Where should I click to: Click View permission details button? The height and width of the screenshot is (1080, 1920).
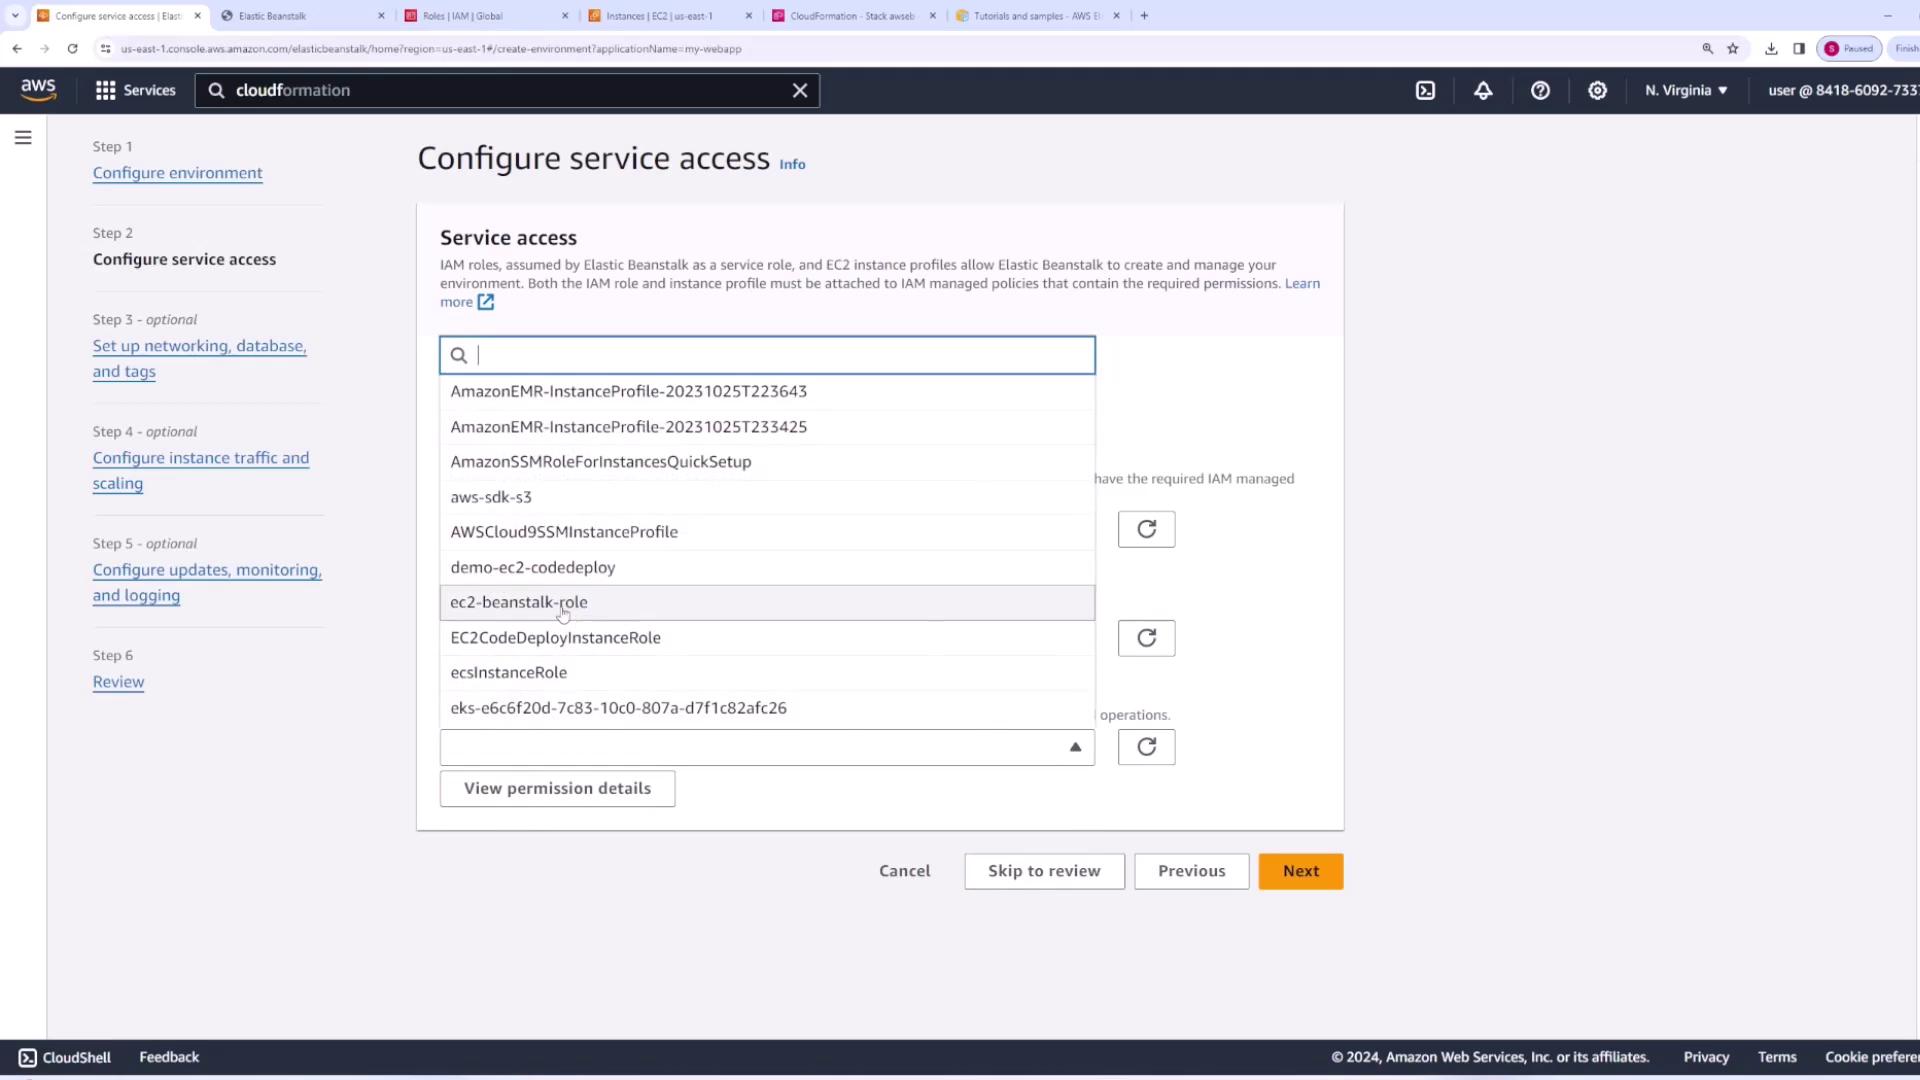pyautogui.click(x=557, y=788)
